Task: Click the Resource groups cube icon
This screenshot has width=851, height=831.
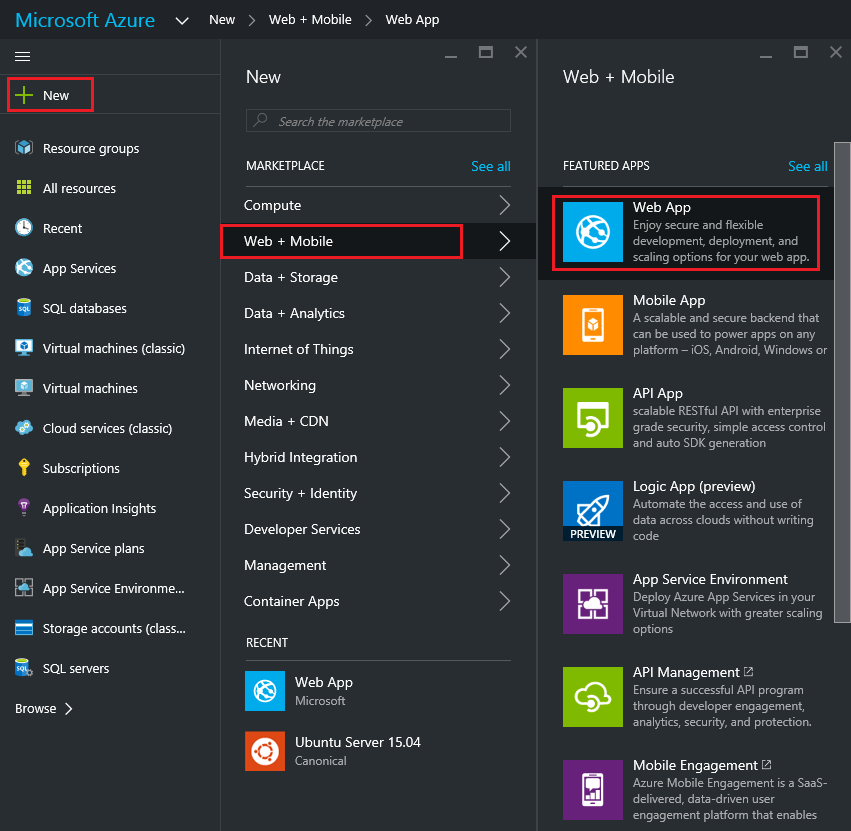Action: 24,148
